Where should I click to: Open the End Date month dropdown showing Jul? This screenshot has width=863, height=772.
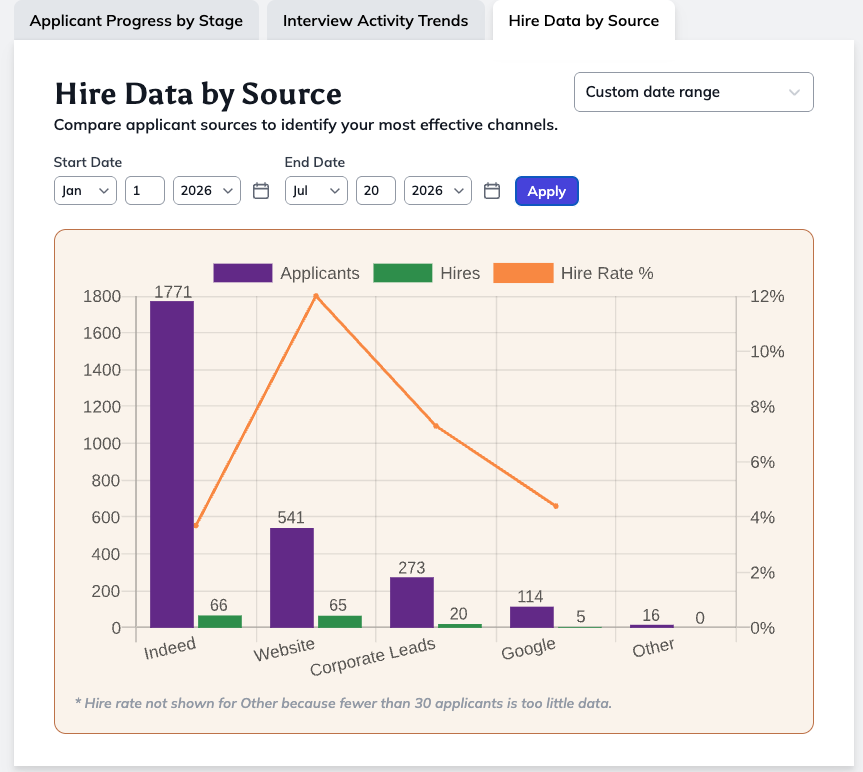(x=316, y=190)
